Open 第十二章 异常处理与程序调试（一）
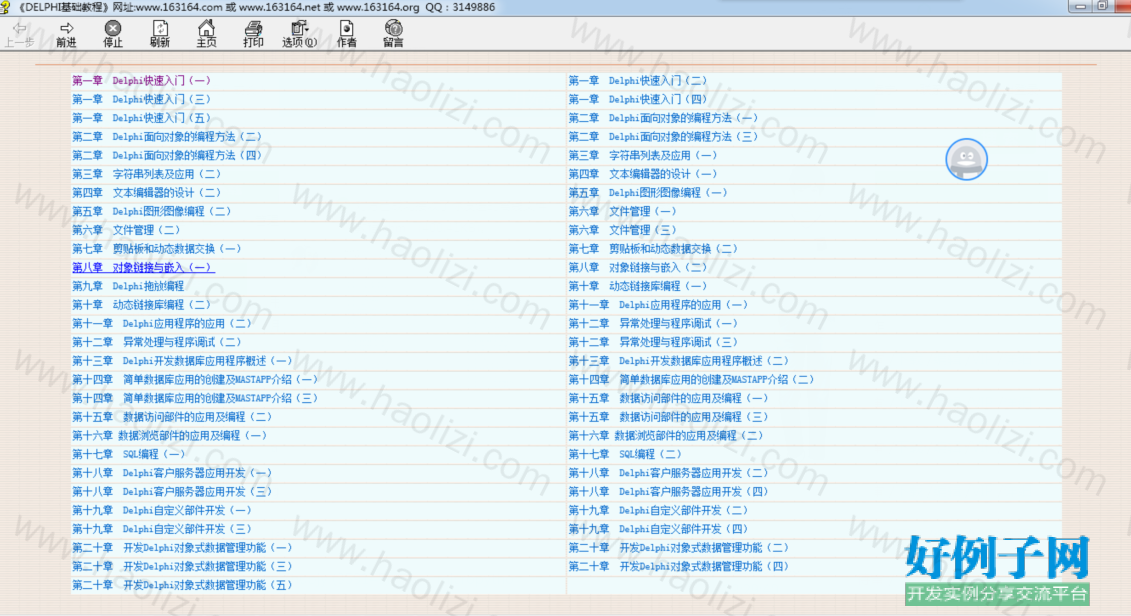 (x=653, y=324)
